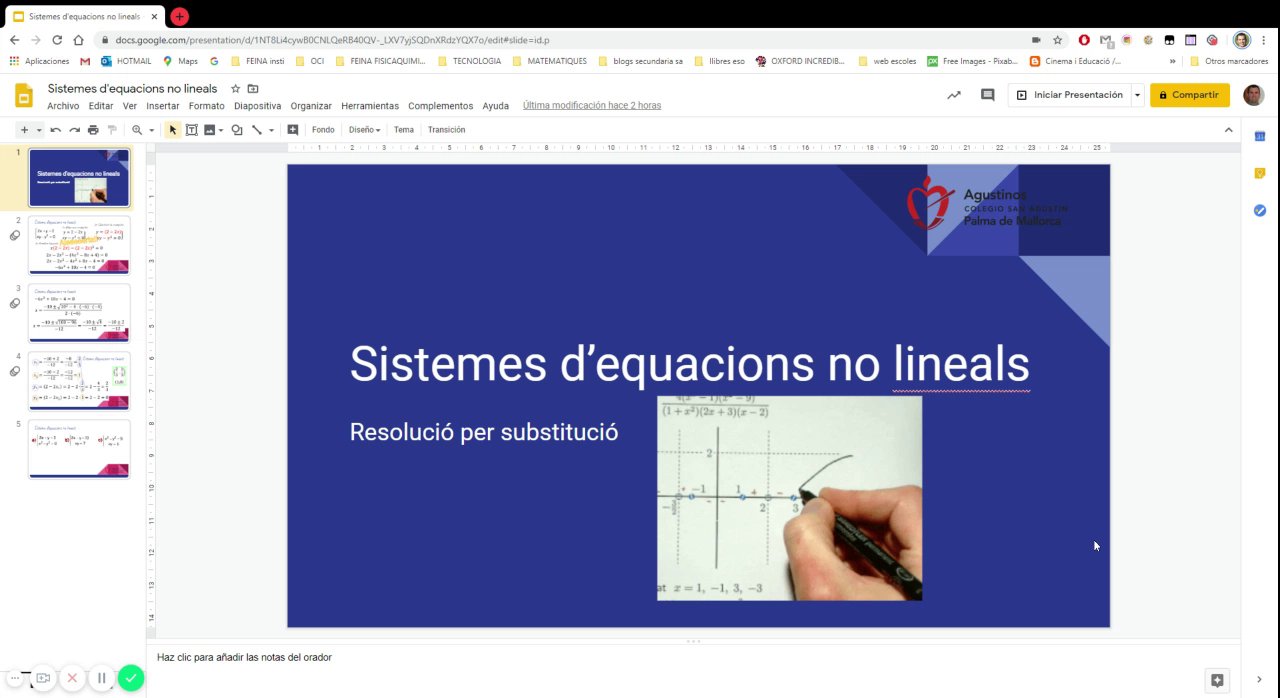The image size is (1280, 698).
Task: Click Iniciar Presentación button
Action: tap(1069, 95)
